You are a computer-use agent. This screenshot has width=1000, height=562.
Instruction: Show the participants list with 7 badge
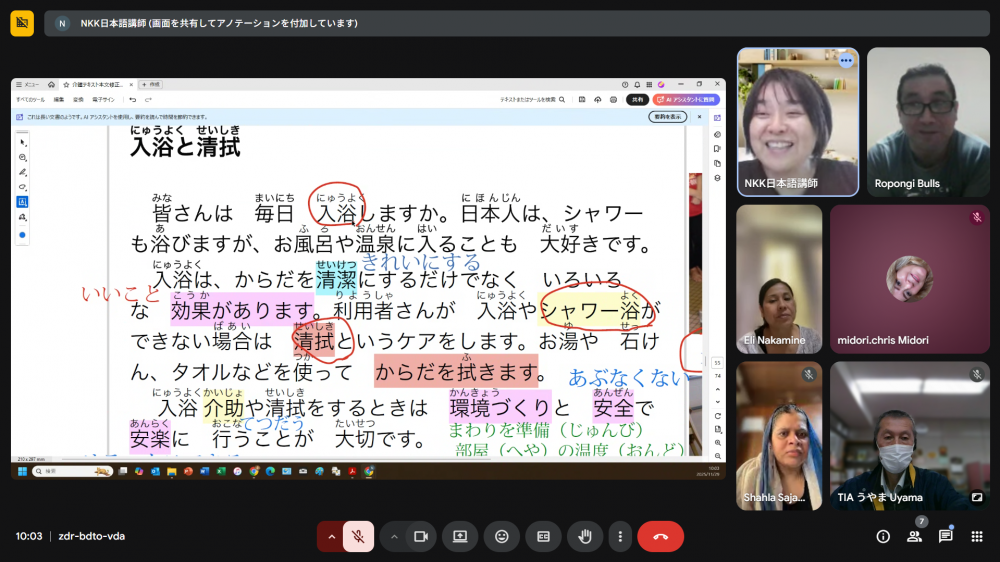[914, 537]
